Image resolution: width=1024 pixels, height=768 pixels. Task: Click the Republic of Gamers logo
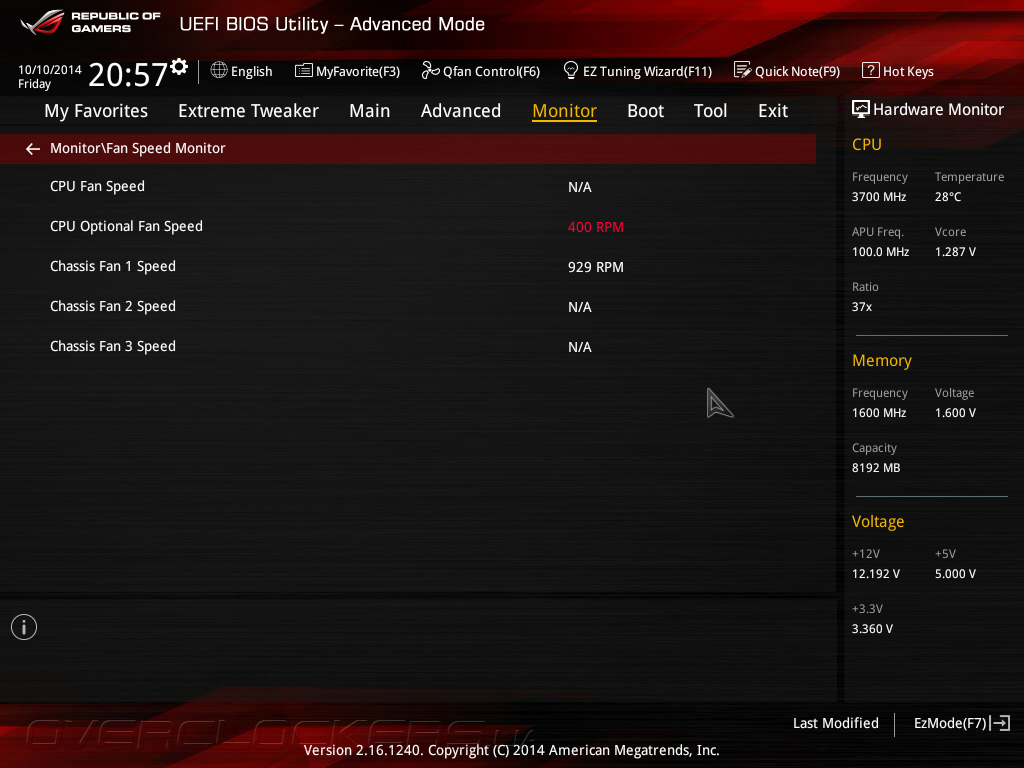click(90, 22)
